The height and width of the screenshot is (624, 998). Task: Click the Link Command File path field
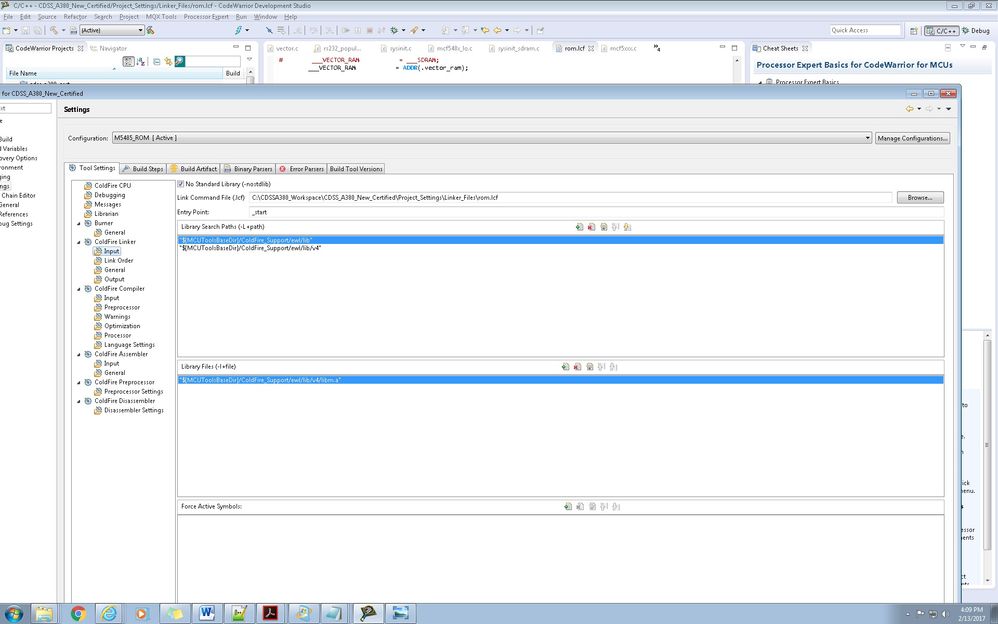tap(570, 198)
